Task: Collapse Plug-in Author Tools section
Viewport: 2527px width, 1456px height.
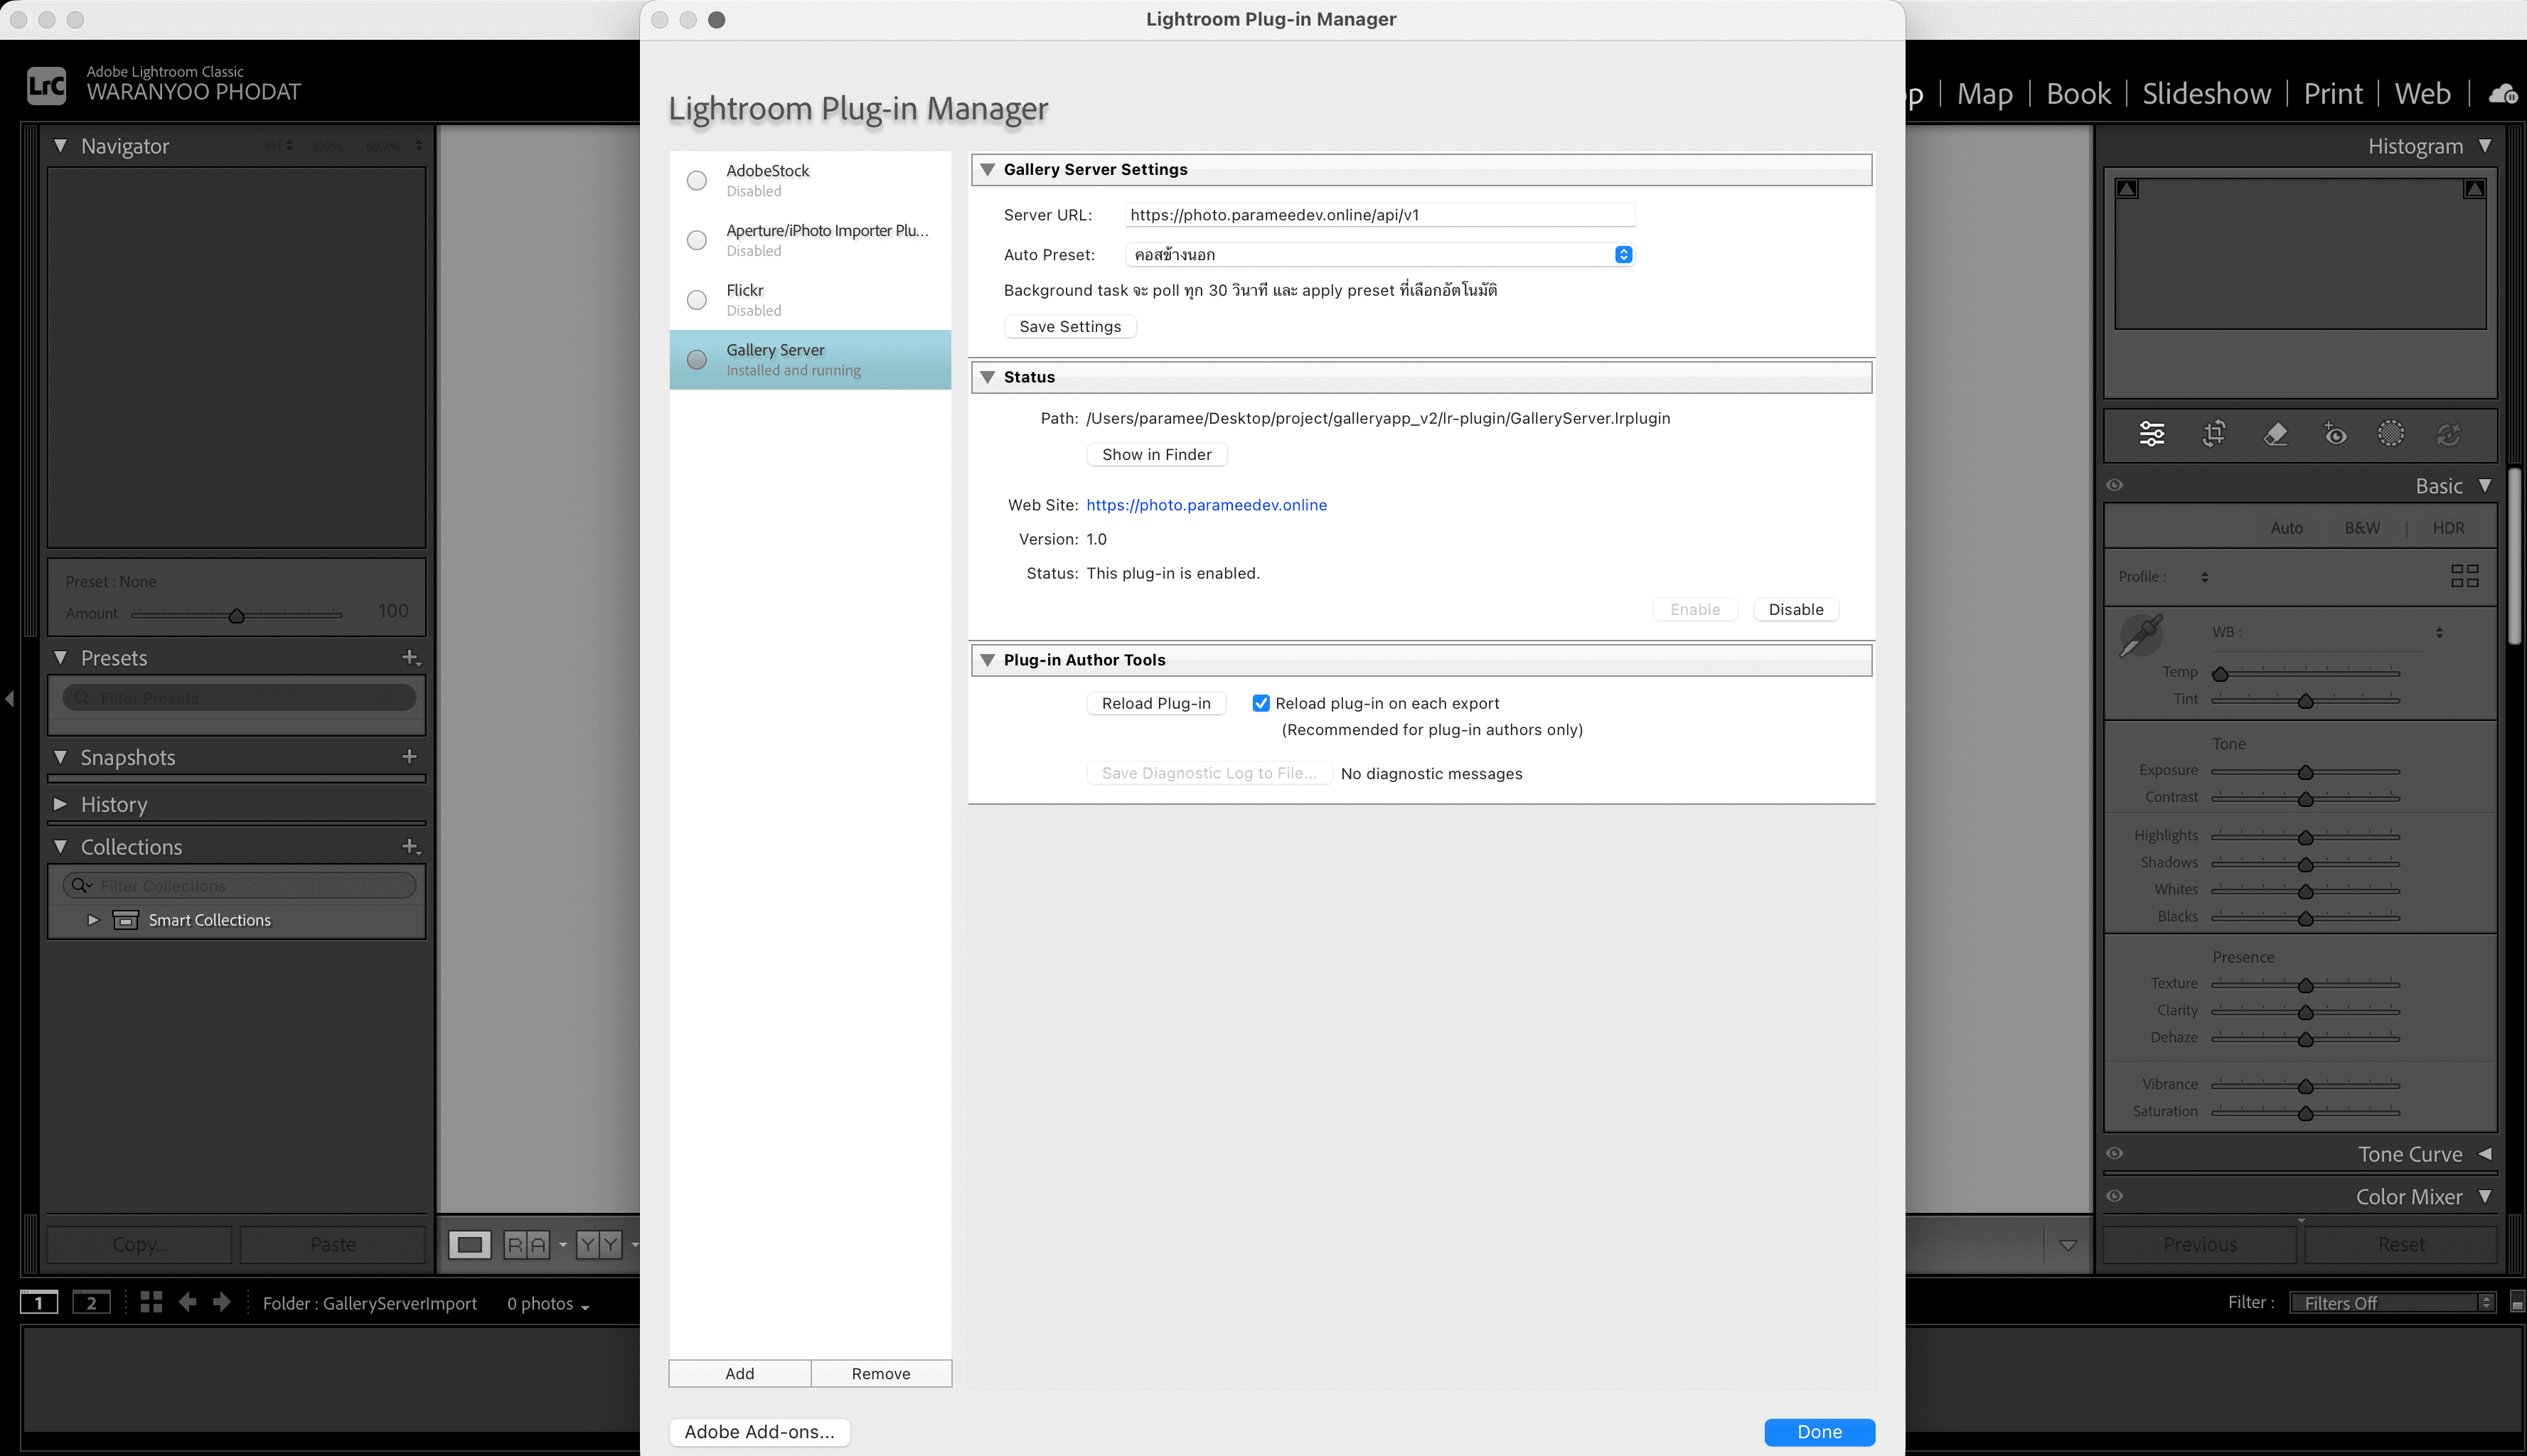Action: (987, 660)
